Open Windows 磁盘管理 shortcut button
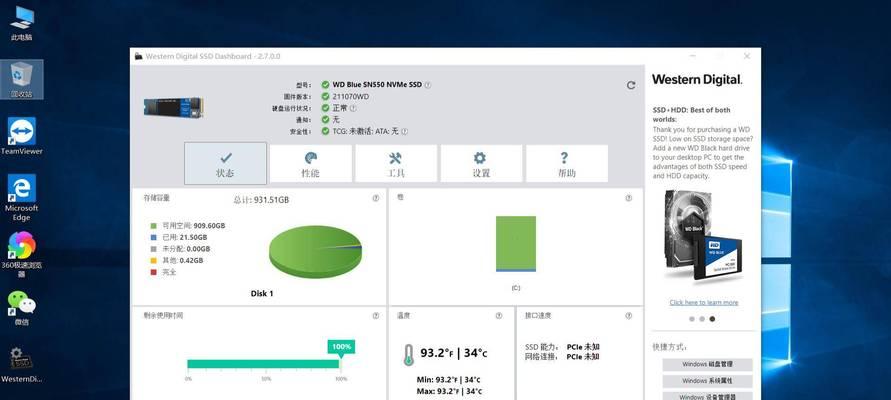Screen dimensions: 891x400 707,365
